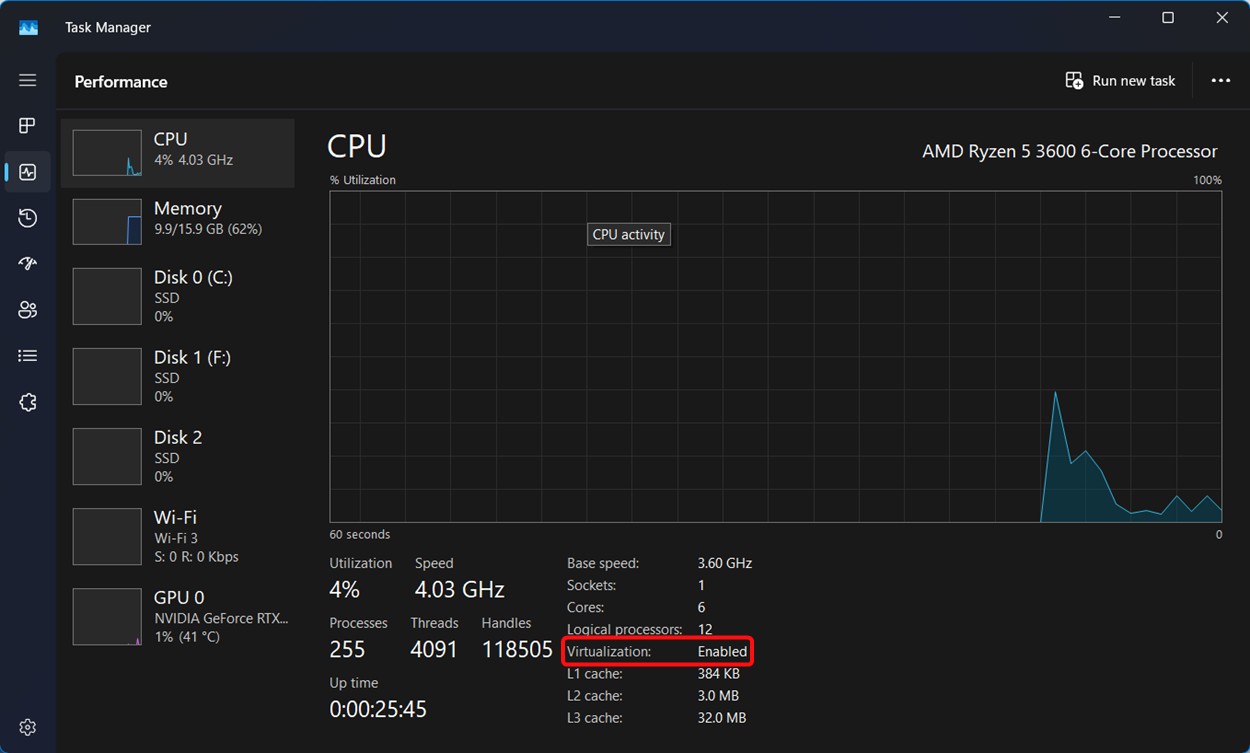This screenshot has height=753, width=1250.
Task: Open the Details list page
Action: pos(28,356)
